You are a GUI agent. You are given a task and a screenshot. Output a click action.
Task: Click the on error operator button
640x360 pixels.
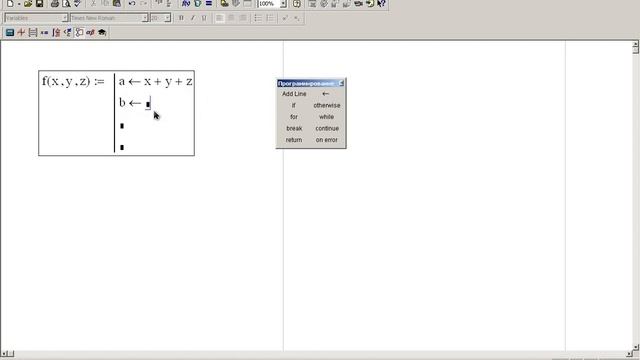pos(327,140)
